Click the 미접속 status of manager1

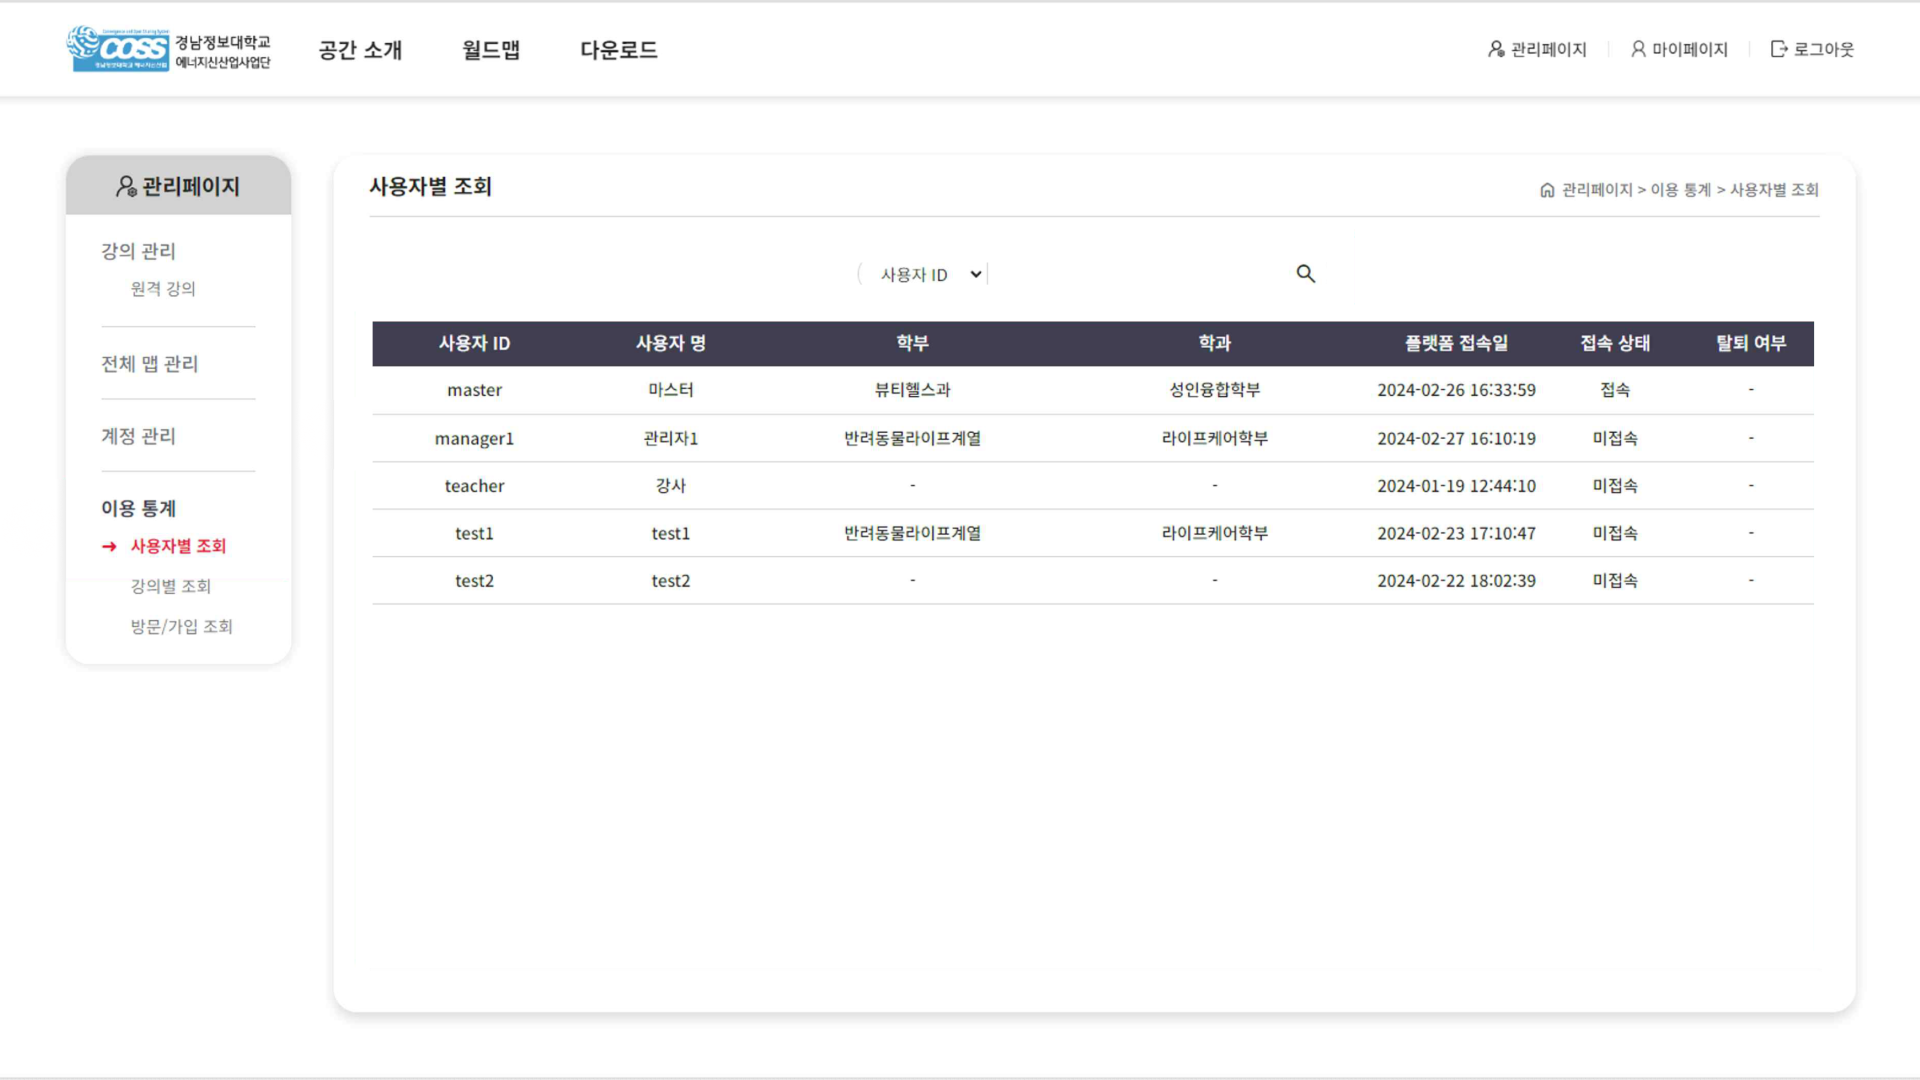pyautogui.click(x=1614, y=438)
